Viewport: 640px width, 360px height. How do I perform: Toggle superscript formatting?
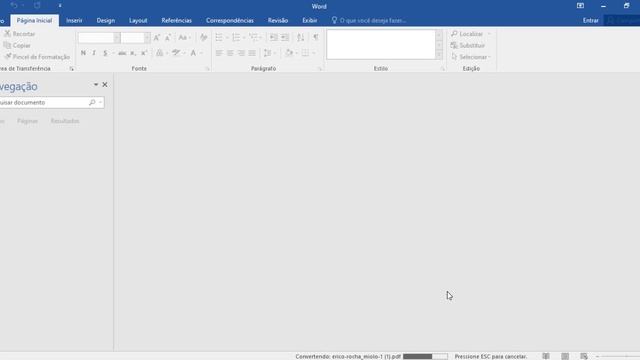[x=144, y=53]
